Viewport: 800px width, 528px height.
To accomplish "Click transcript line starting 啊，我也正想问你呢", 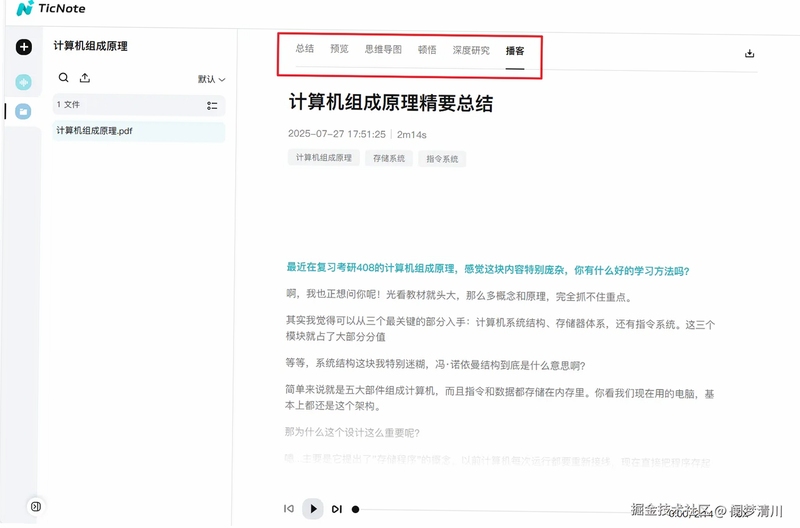I will click(x=459, y=295).
